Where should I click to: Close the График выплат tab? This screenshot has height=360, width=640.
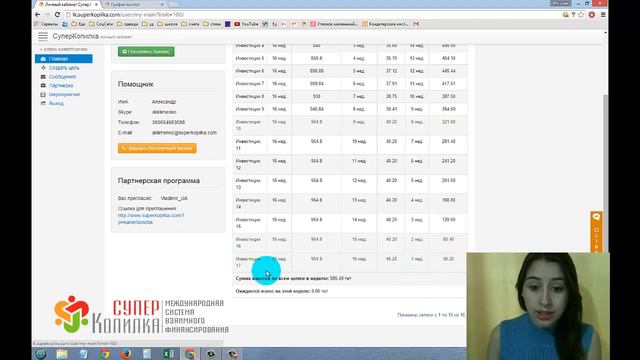(x=162, y=4)
